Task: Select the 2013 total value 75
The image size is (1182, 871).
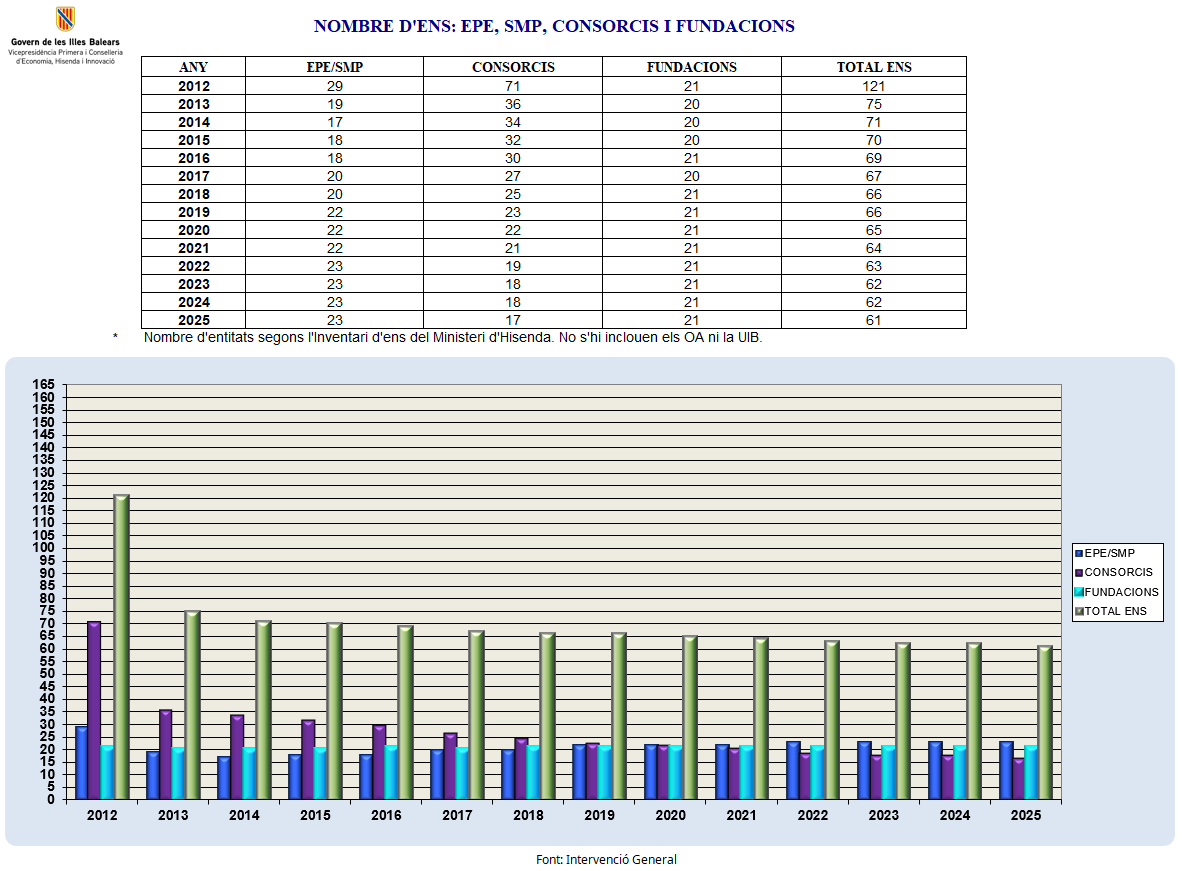Action: (x=874, y=104)
